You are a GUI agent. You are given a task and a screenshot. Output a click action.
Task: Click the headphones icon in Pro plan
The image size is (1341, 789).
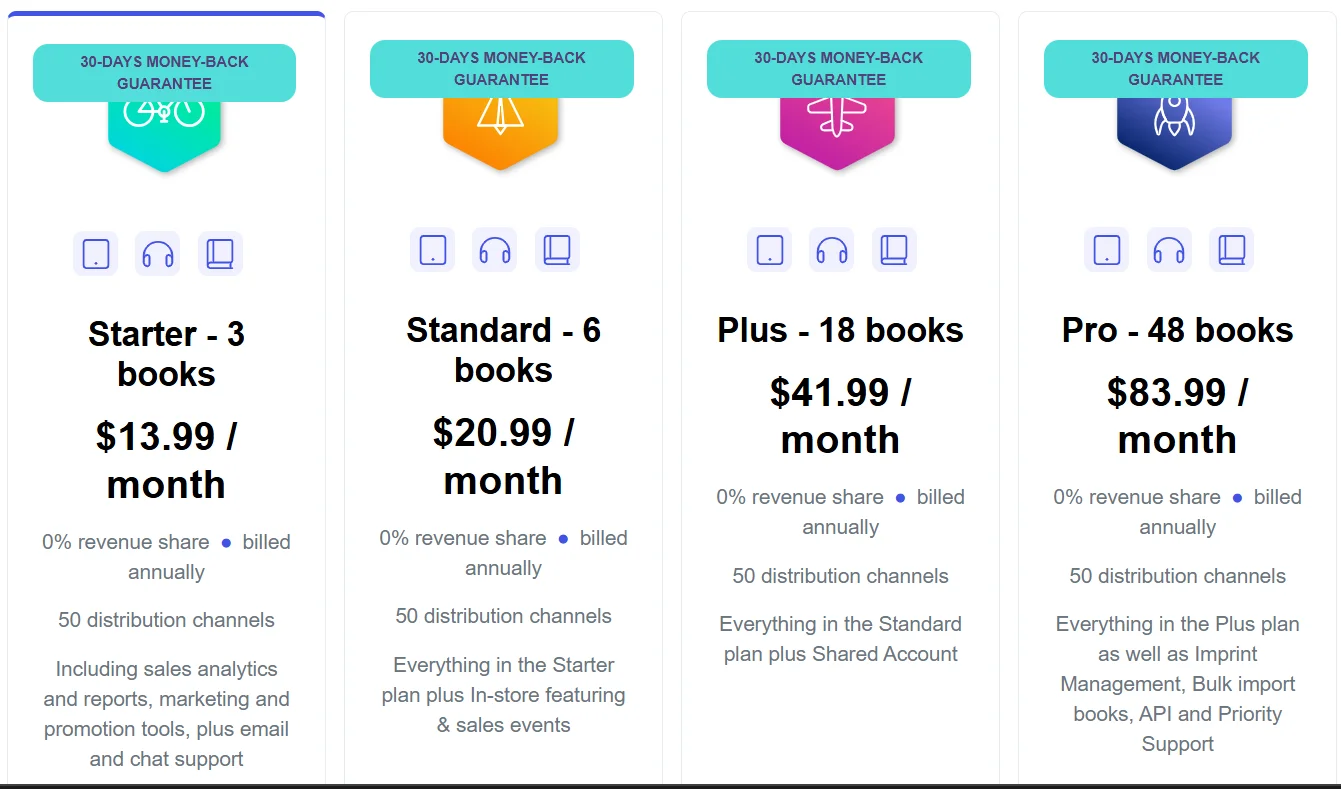(x=1169, y=250)
